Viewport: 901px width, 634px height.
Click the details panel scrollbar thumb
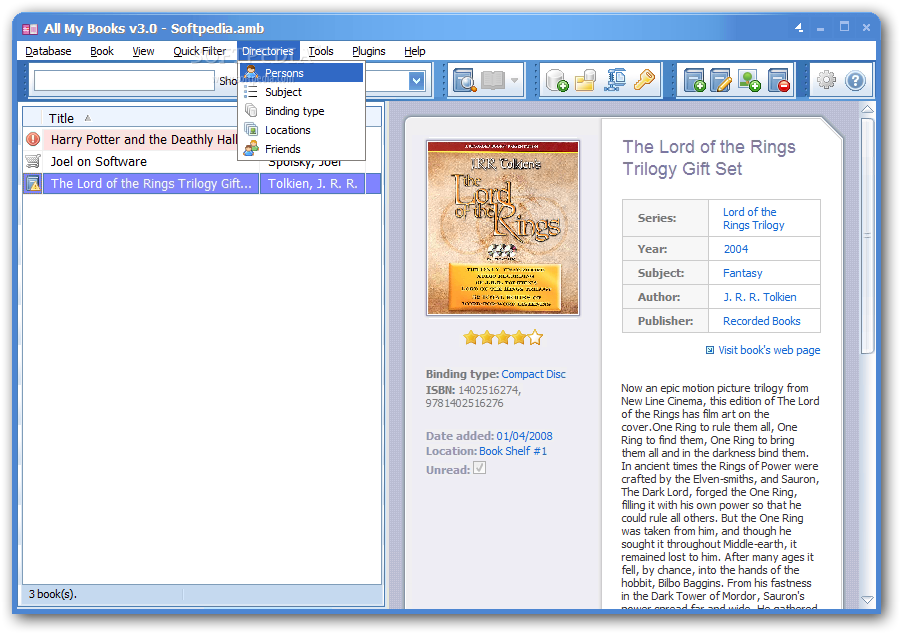(x=868, y=236)
